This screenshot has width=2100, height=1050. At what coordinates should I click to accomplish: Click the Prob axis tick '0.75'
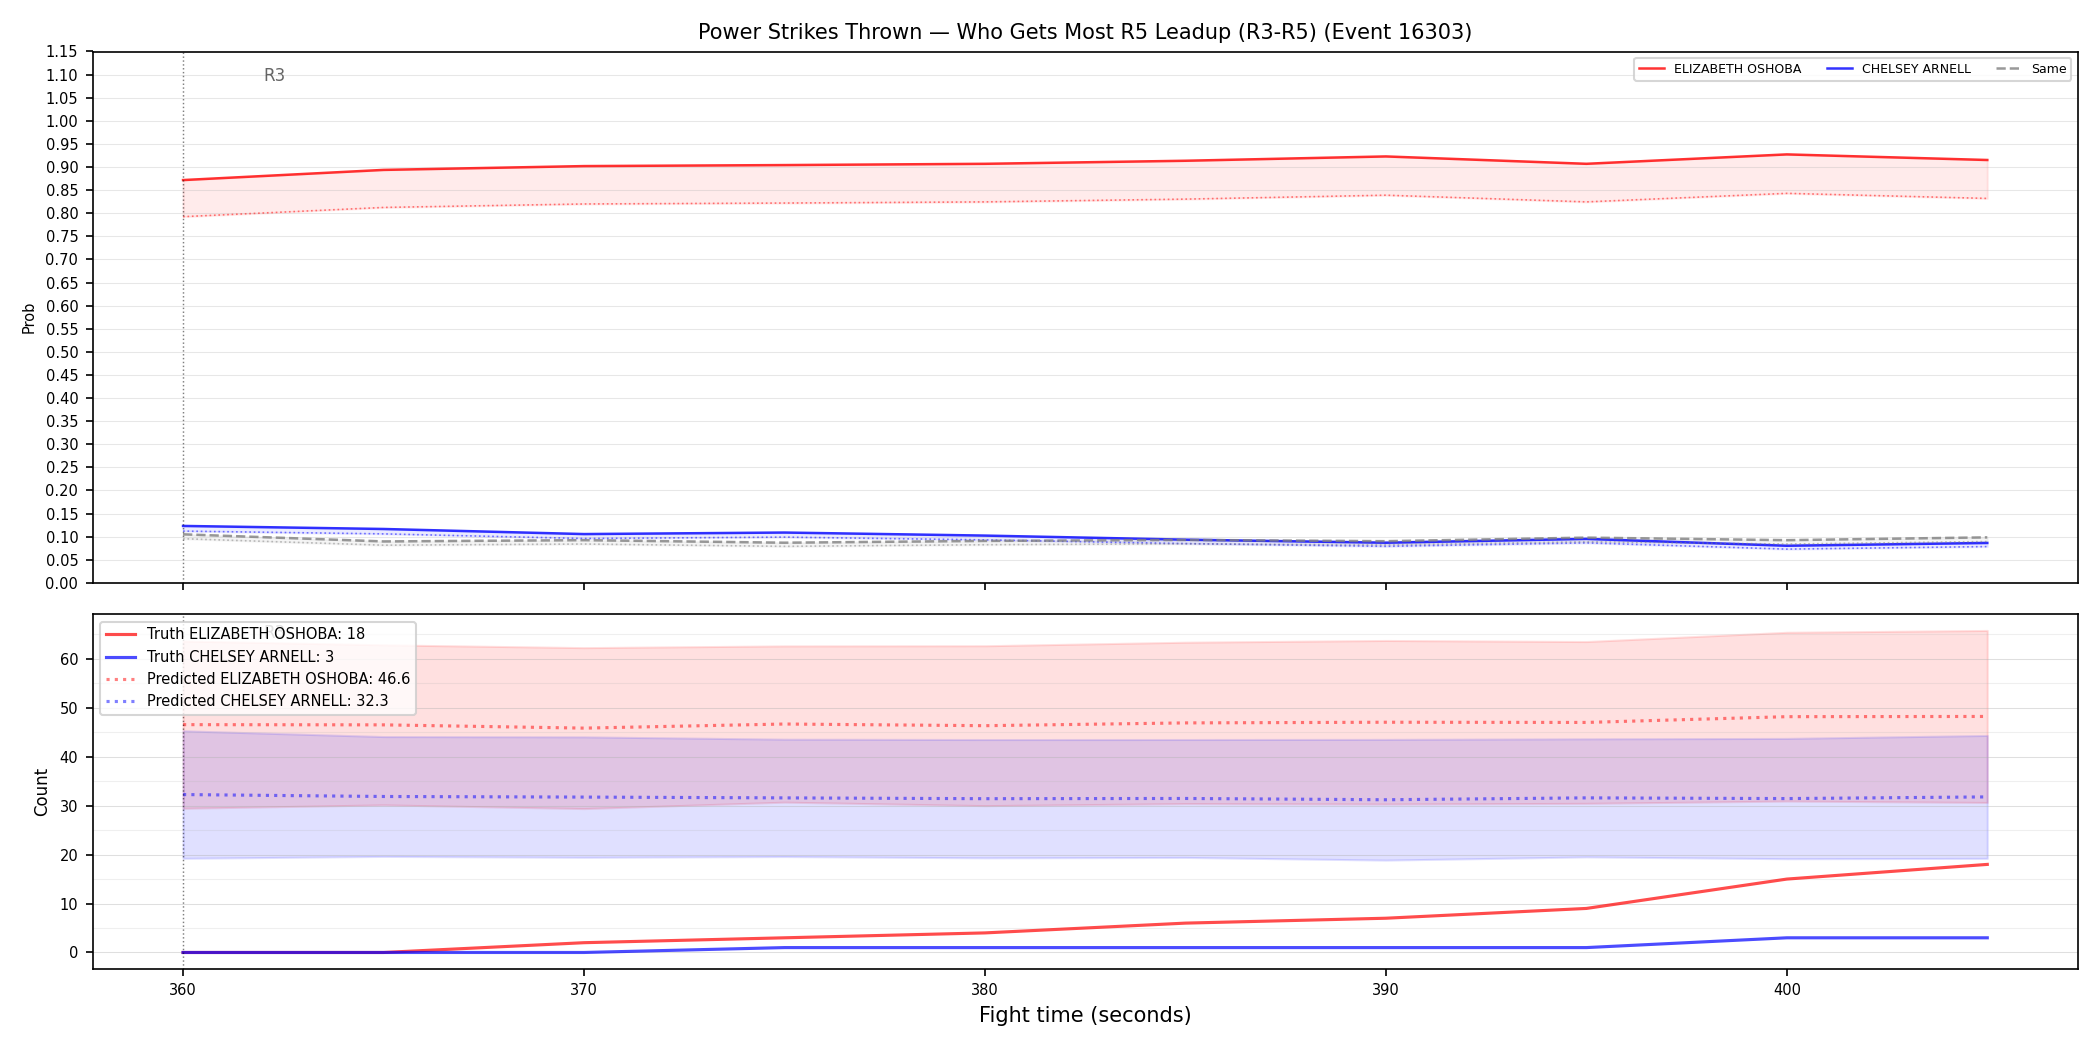point(62,237)
